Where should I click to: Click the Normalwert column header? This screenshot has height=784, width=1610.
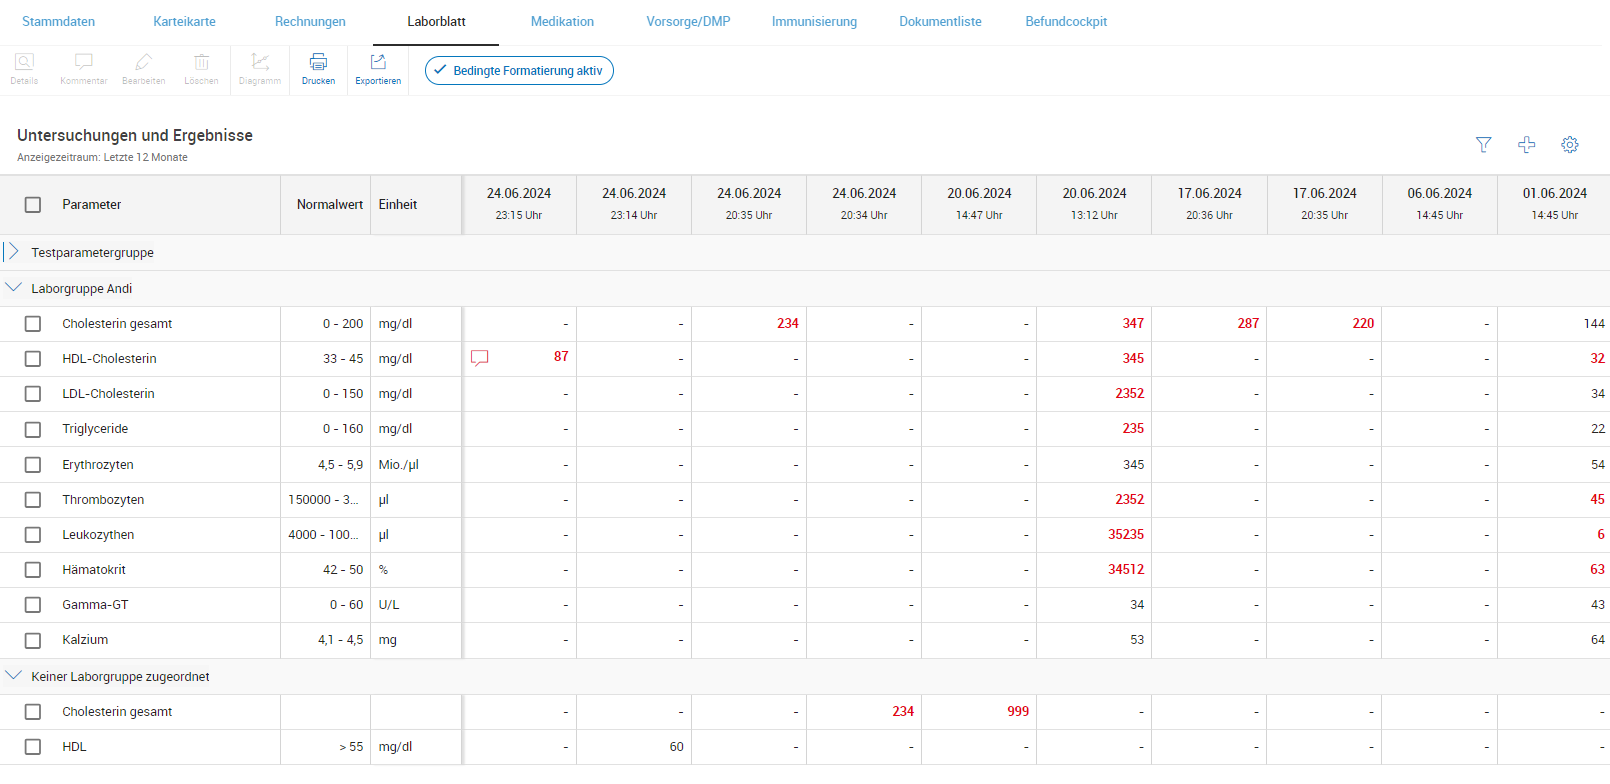coord(329,205)
